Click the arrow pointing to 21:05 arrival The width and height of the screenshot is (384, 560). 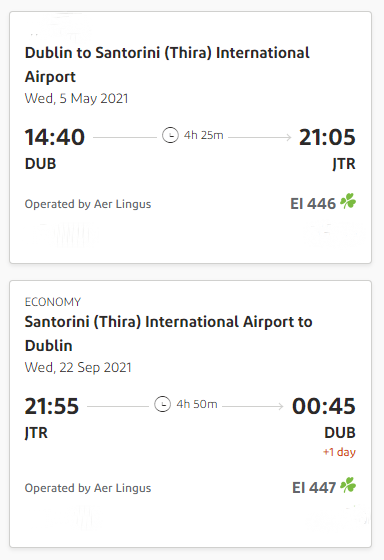pyautogui.click(x=260, y=137)
